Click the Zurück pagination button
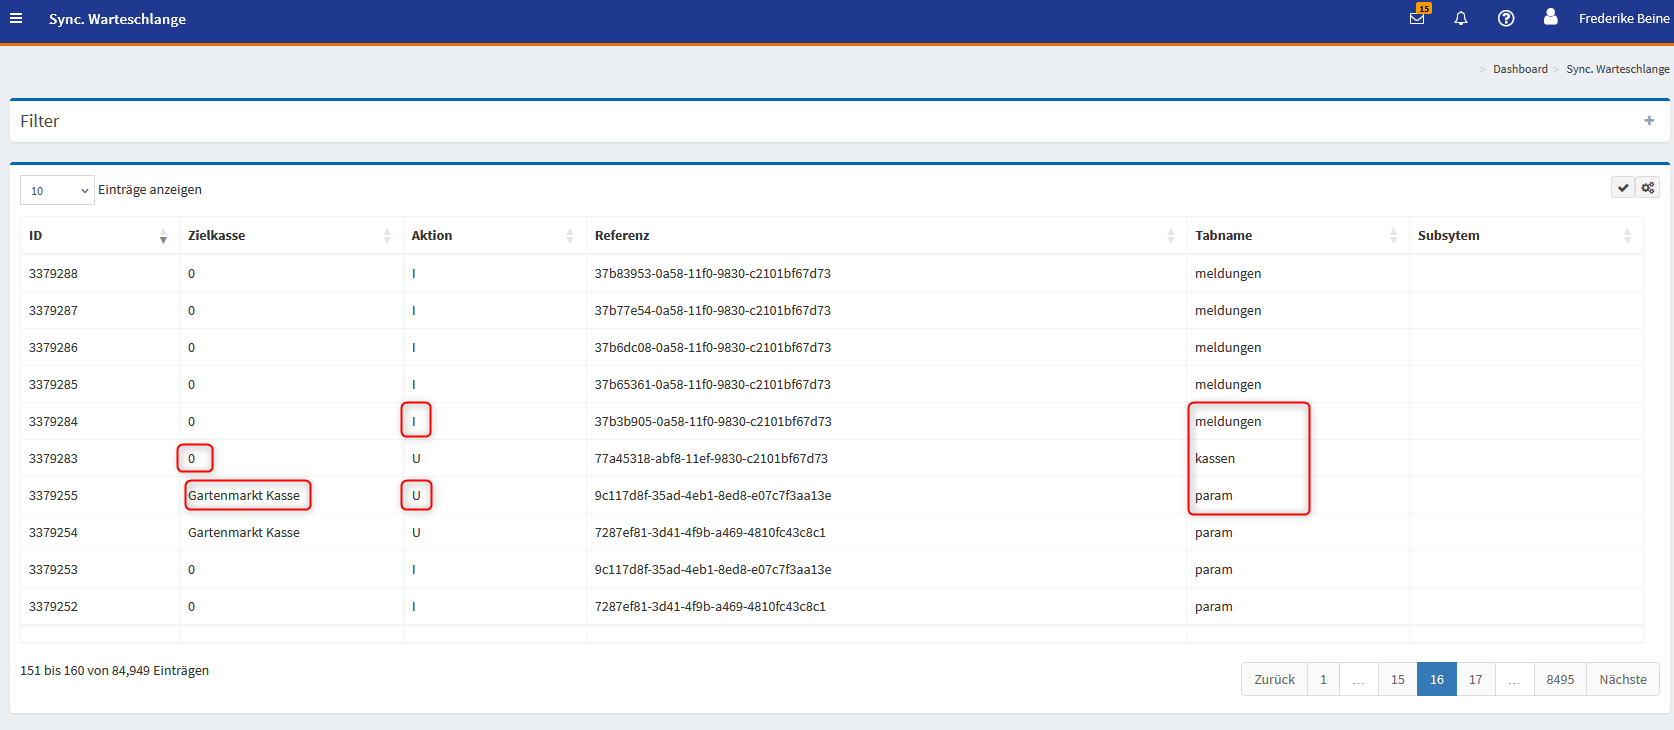The image size is (1674, 730). click(1274, 680)
